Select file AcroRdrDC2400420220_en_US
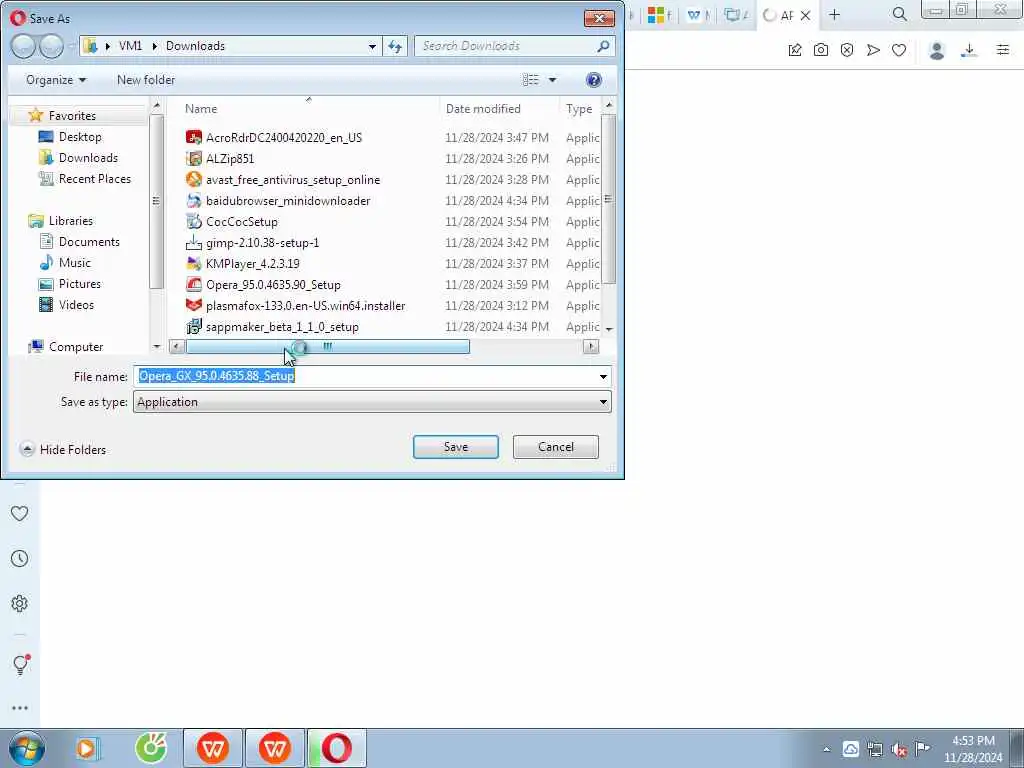 pyautogui.click(x=283, y=138)
